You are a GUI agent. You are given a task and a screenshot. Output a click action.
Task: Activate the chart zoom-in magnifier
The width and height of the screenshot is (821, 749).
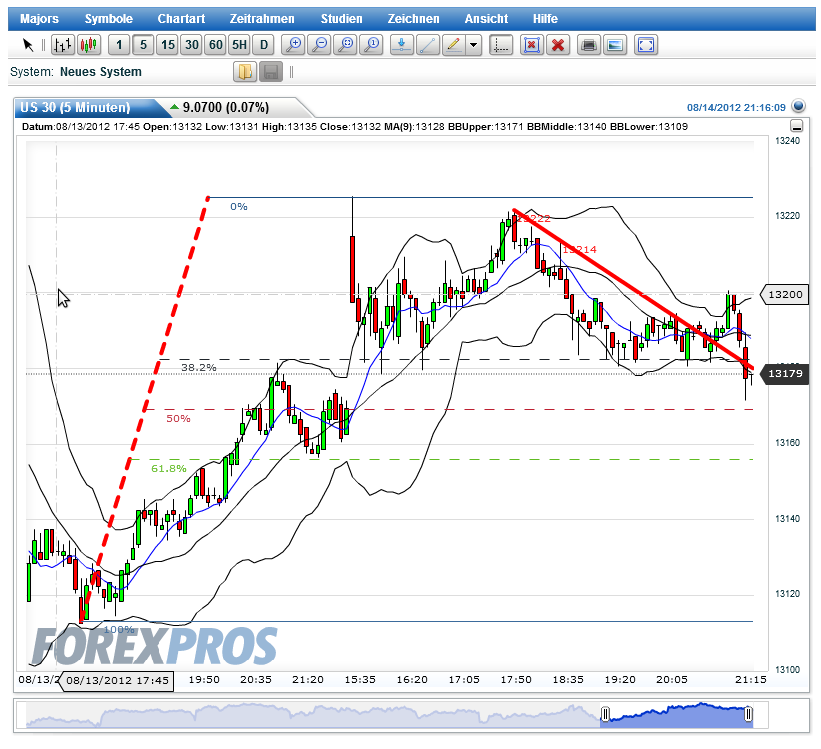click(x=293, y=45)
